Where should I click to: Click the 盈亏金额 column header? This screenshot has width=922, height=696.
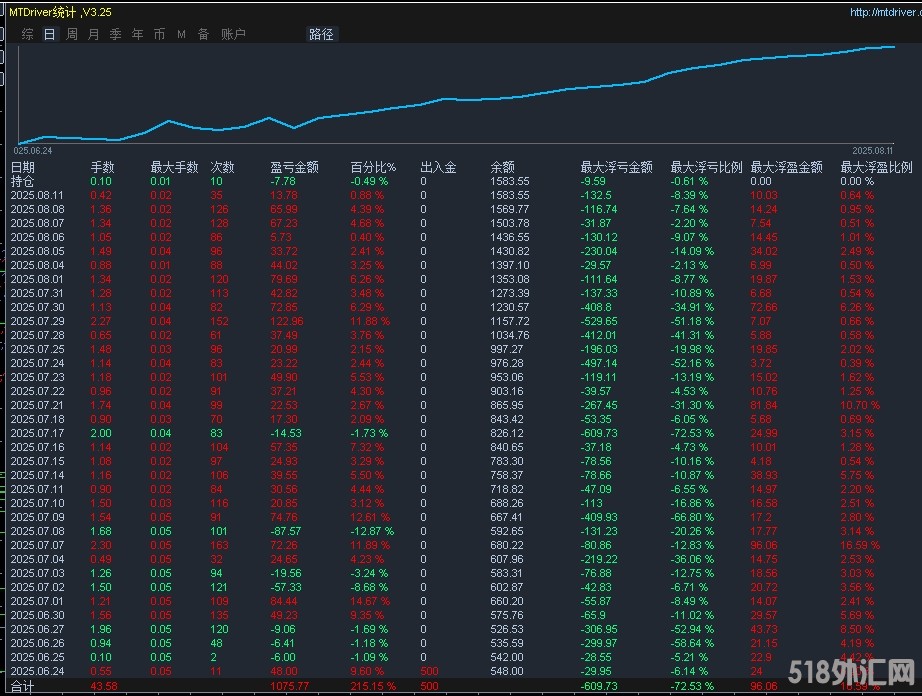[294, 168]
